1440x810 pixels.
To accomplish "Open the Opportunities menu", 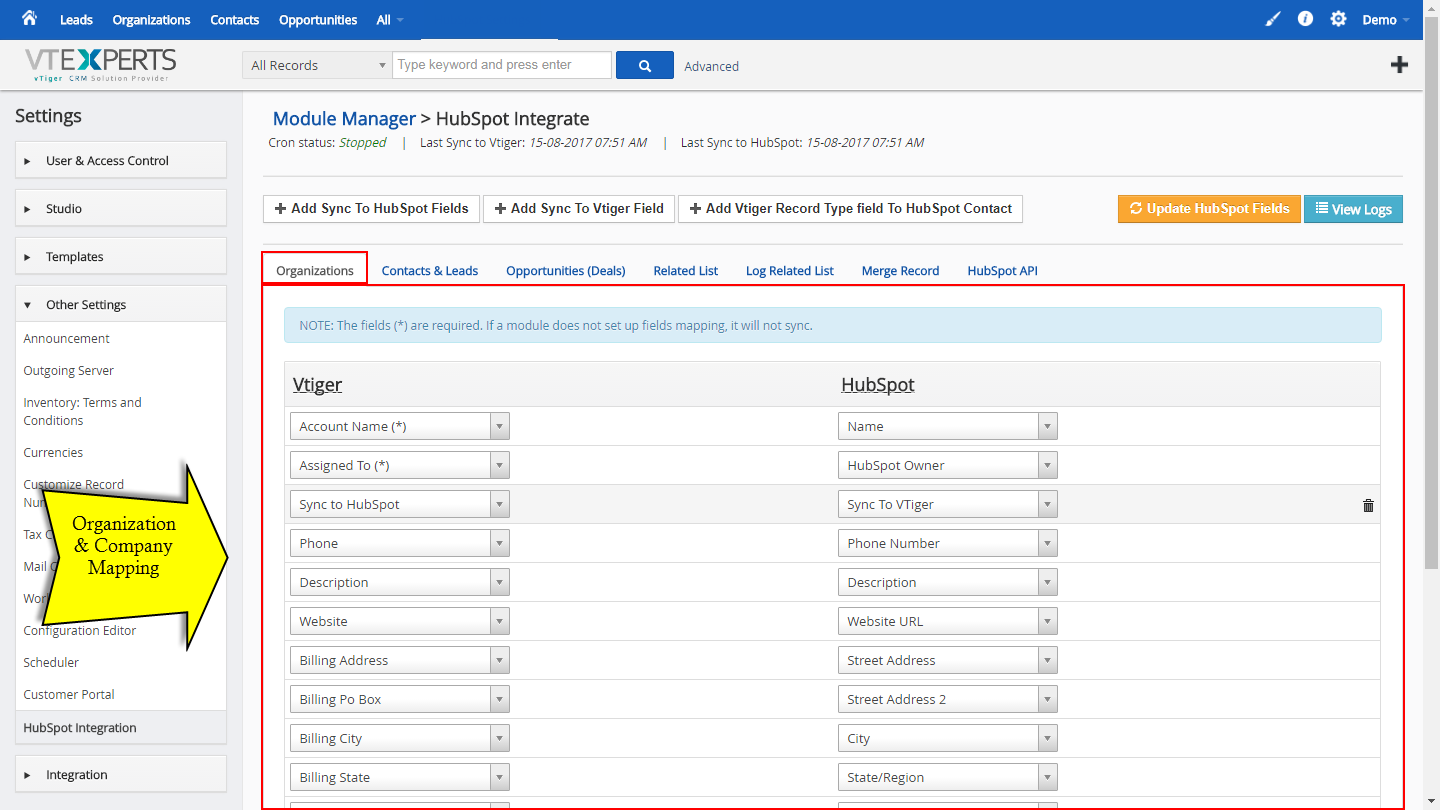I will click(318, 20).
